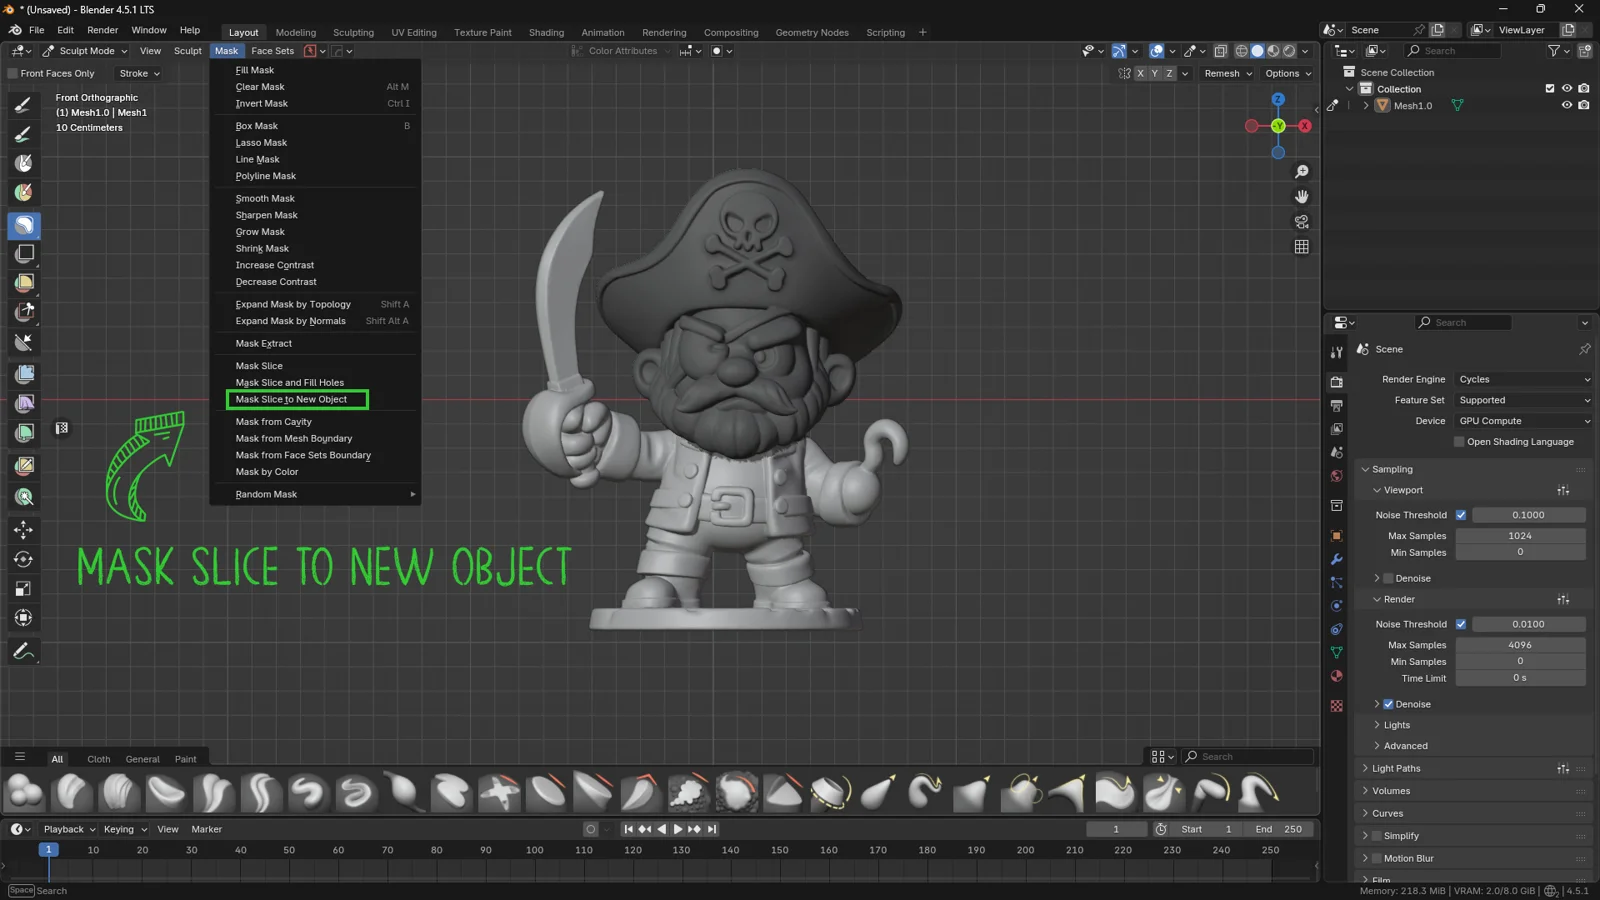Image resolution: width=1600 pixels, height=900 pixels.
Task: Toggle camera view icon in viewport
Action: 1301,222
